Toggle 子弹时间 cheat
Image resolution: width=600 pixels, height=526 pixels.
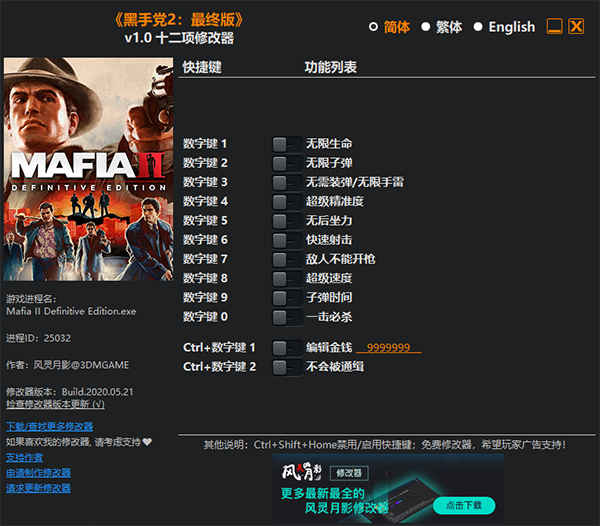(287, 298)
